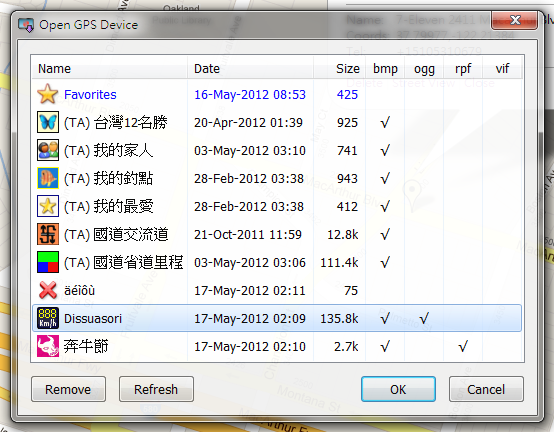Screen dimensions: 554x432
Task: Click the orange highway interchange icon
Action: click(x=48, y=234)
